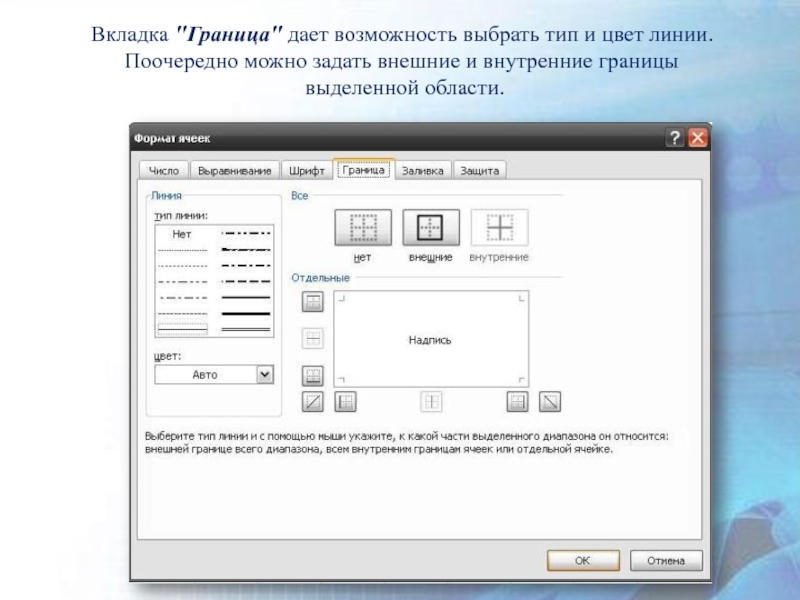The width and height of the screenshot is (800, 600).
Task: Toggle the bottom border button
Action: pyautogui.click(x=313, y=376)
